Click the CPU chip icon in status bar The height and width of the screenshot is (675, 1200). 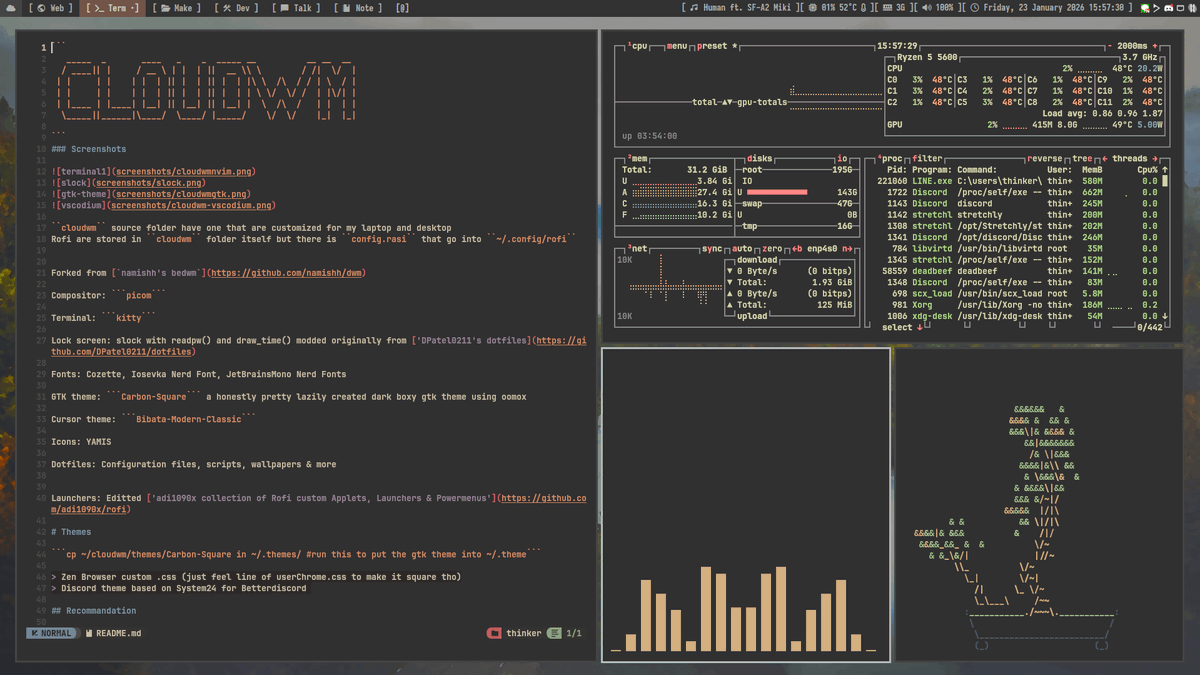[x=813, y=8]
